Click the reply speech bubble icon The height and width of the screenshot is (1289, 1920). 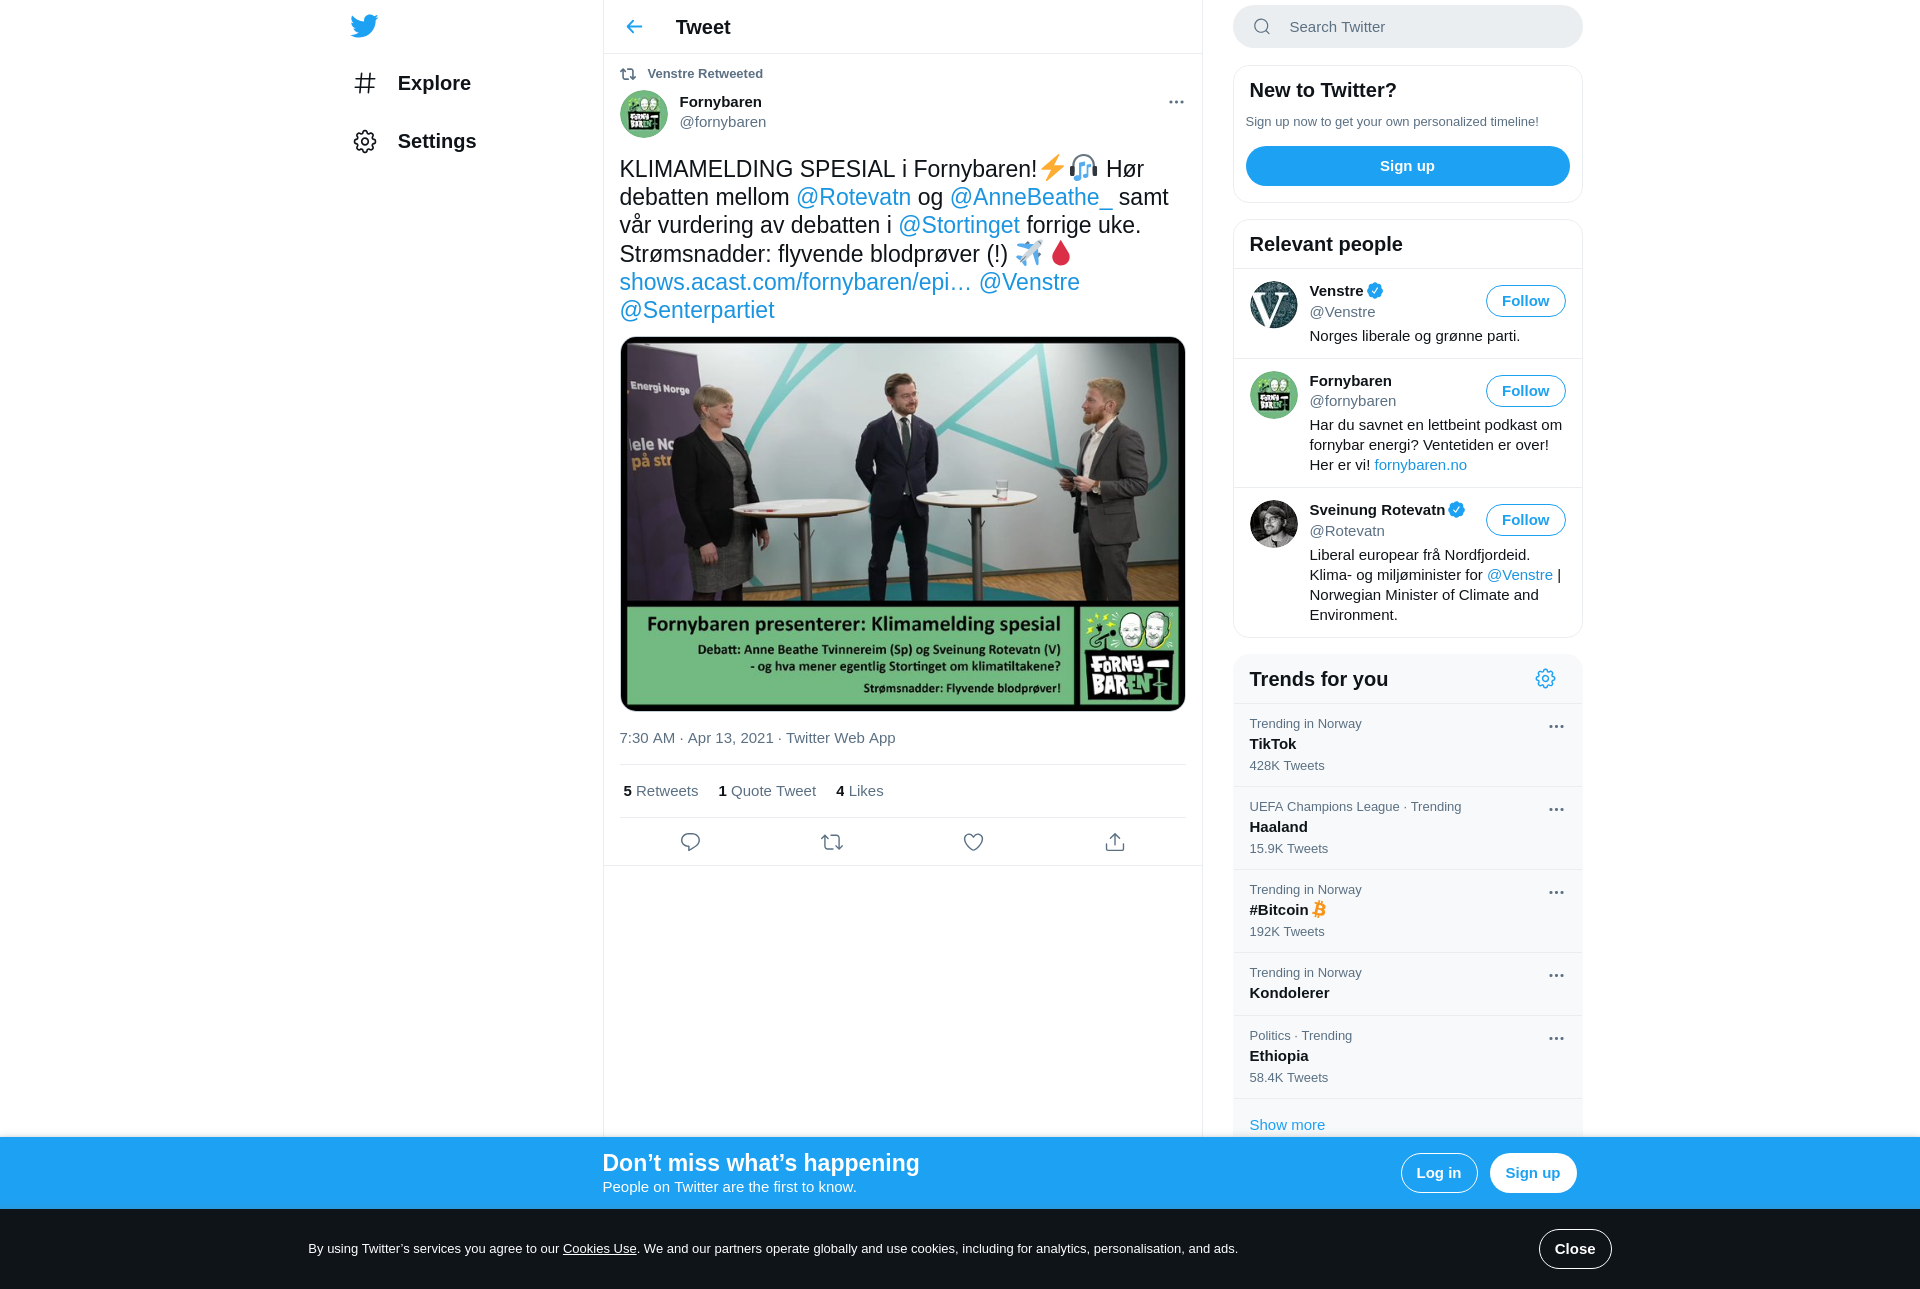(690, 842)
